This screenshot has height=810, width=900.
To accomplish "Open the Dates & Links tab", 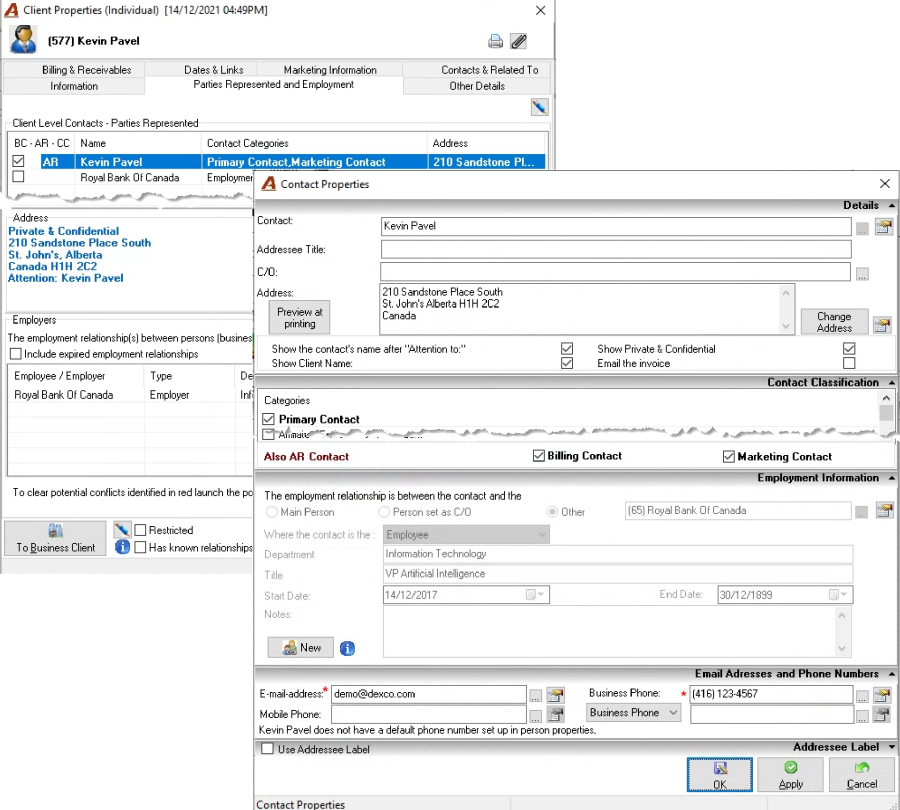I will (214, 70).
